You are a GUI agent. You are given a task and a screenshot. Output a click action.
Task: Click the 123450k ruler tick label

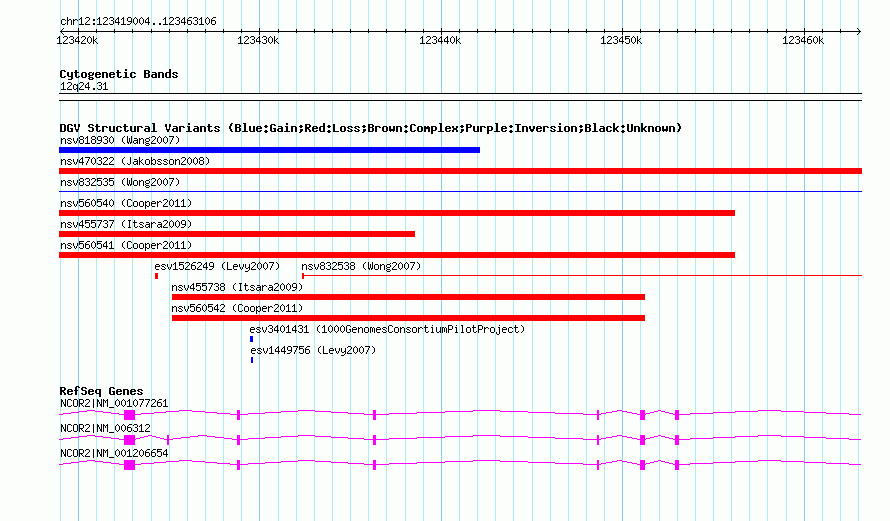tap(621, 40)
